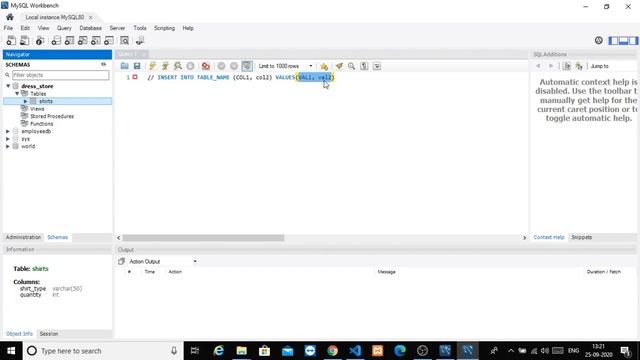Go back in context help history
Viewport: 640px width, 360px height.
point(538,66)
